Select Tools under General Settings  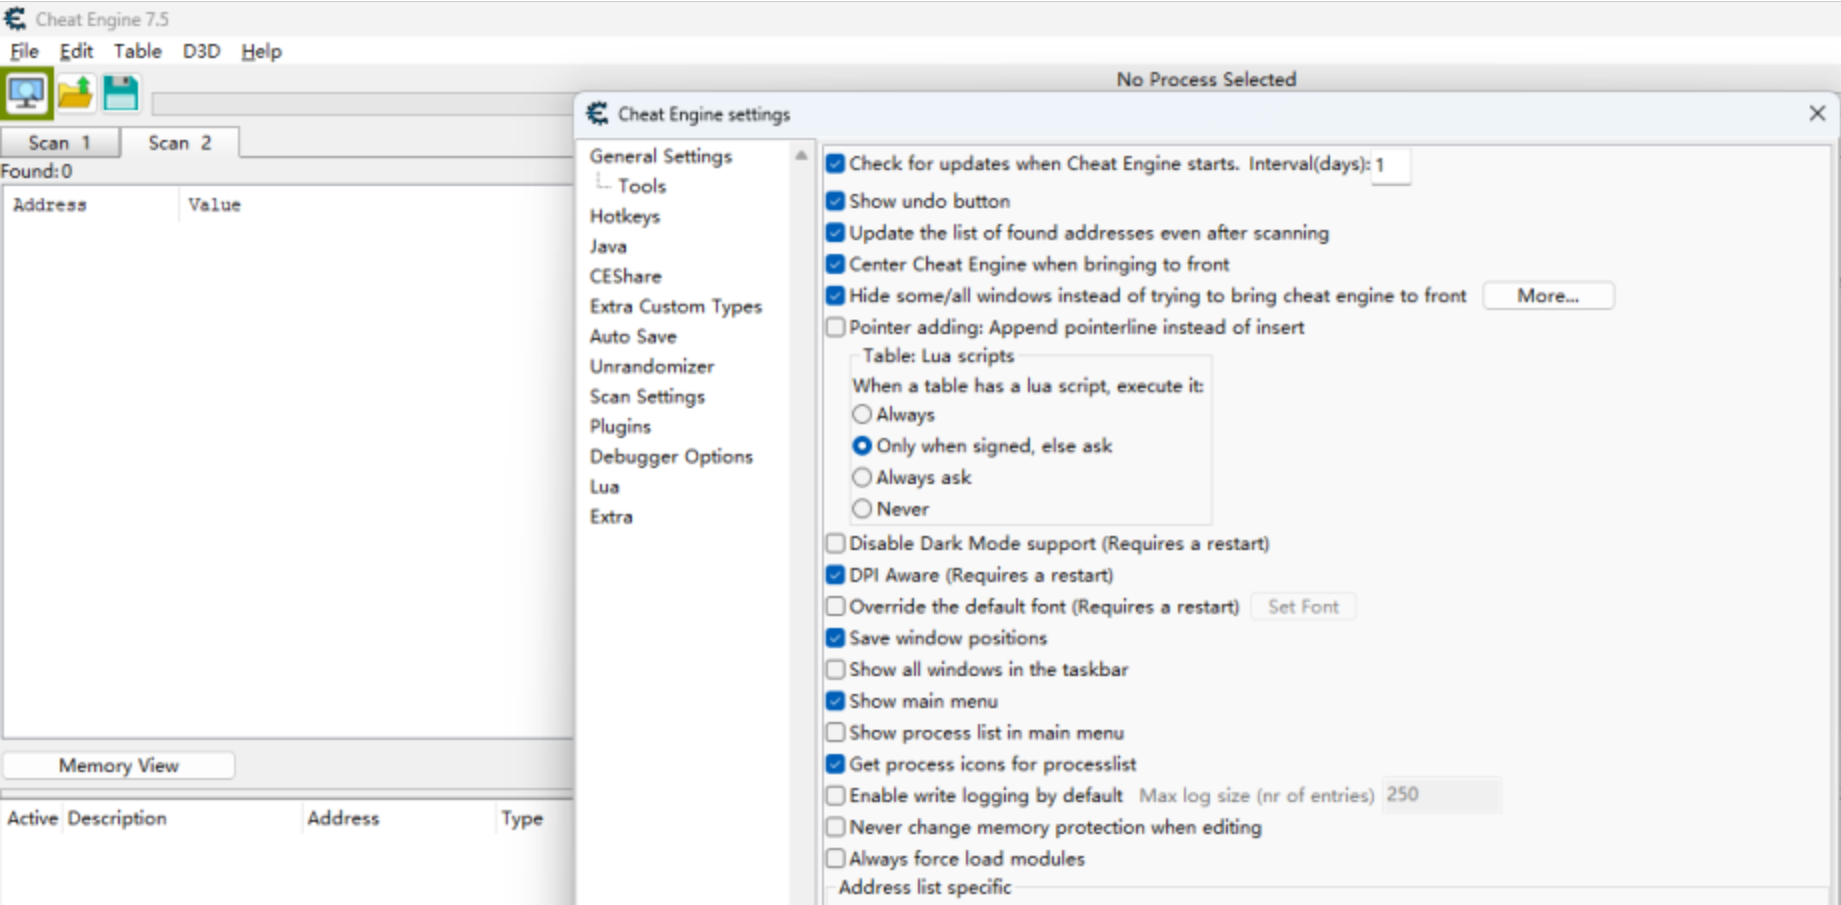641,186
